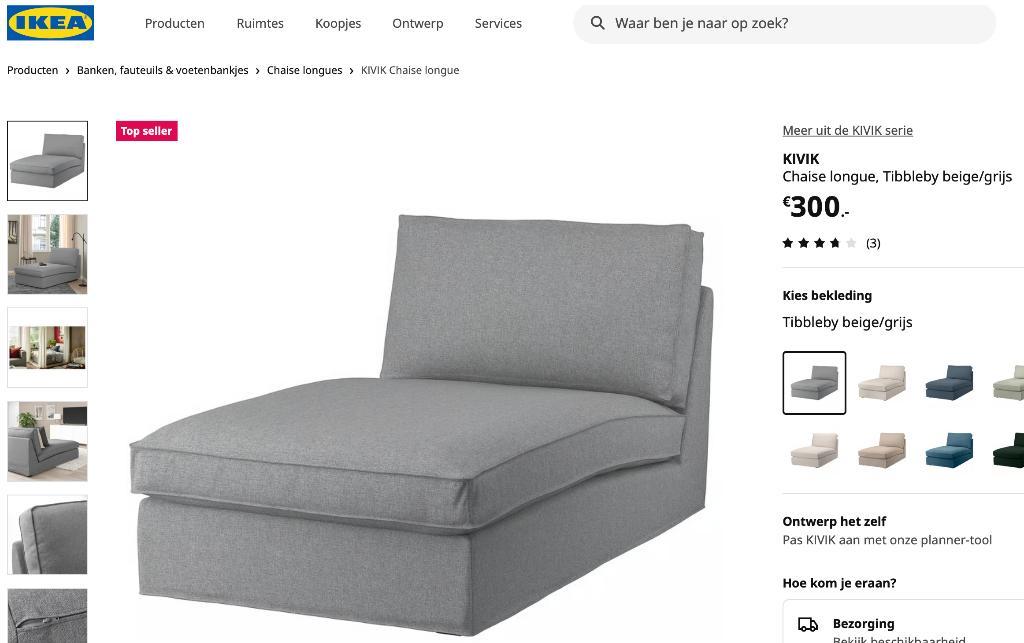Go to Koopjes section
This screenshot has width=1024, height=643.
[x=338, y=24]
